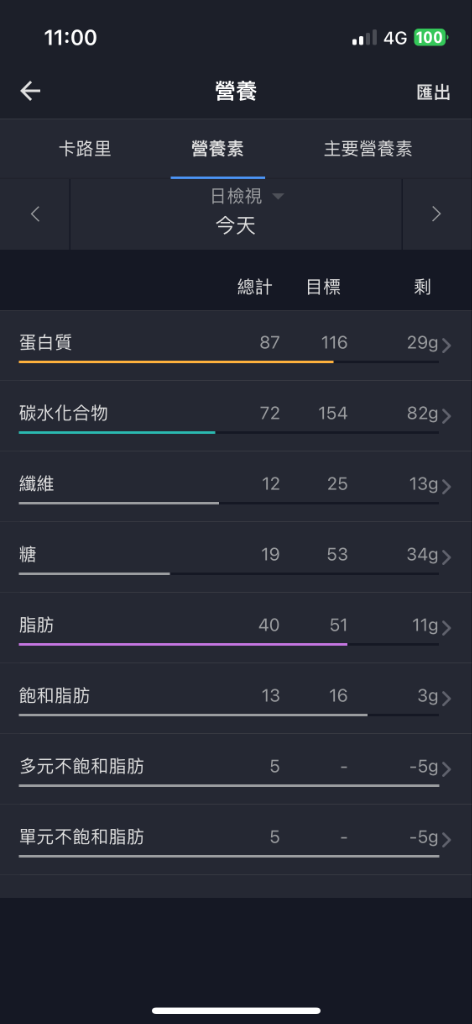Open 纖維 row chevron arrow
Screen dimensions: 472x1024
tap(447, 487)
